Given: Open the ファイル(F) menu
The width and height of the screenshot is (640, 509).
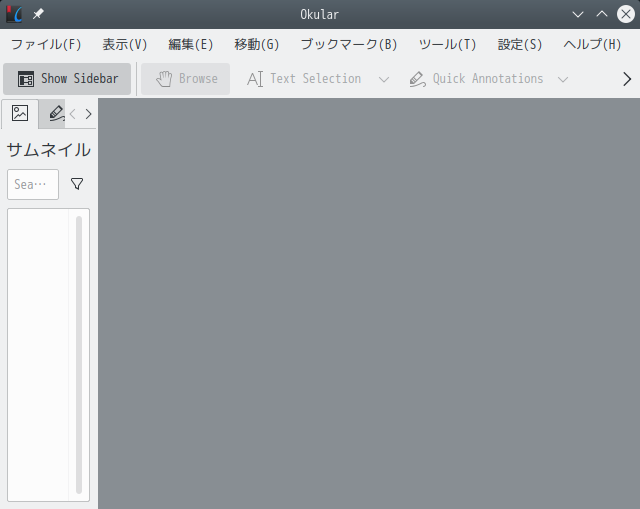Looking at the screenshot, I should point(46,44).
